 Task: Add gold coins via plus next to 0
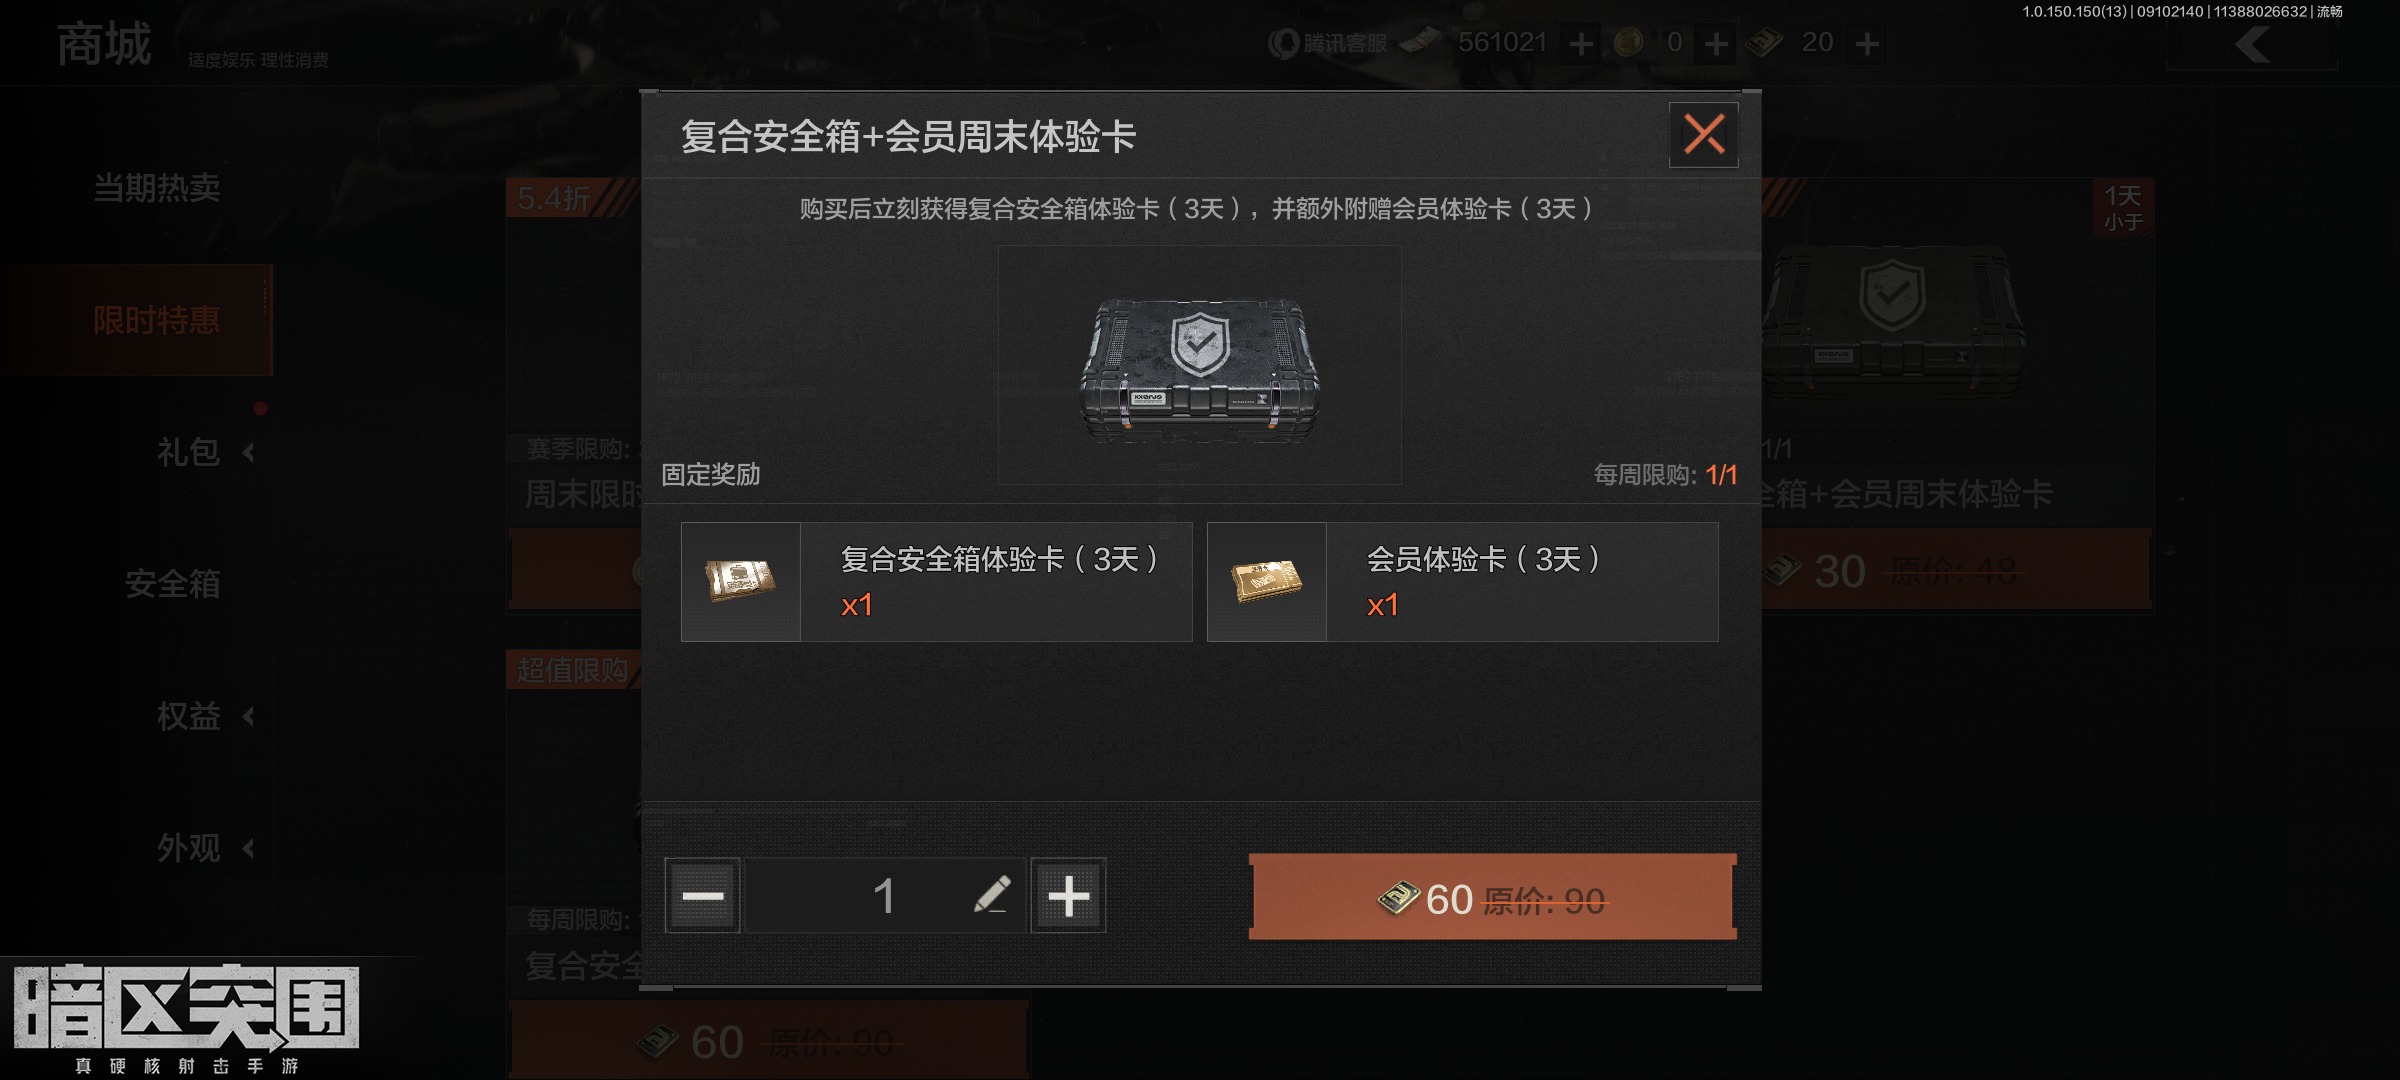(1716, 44)
